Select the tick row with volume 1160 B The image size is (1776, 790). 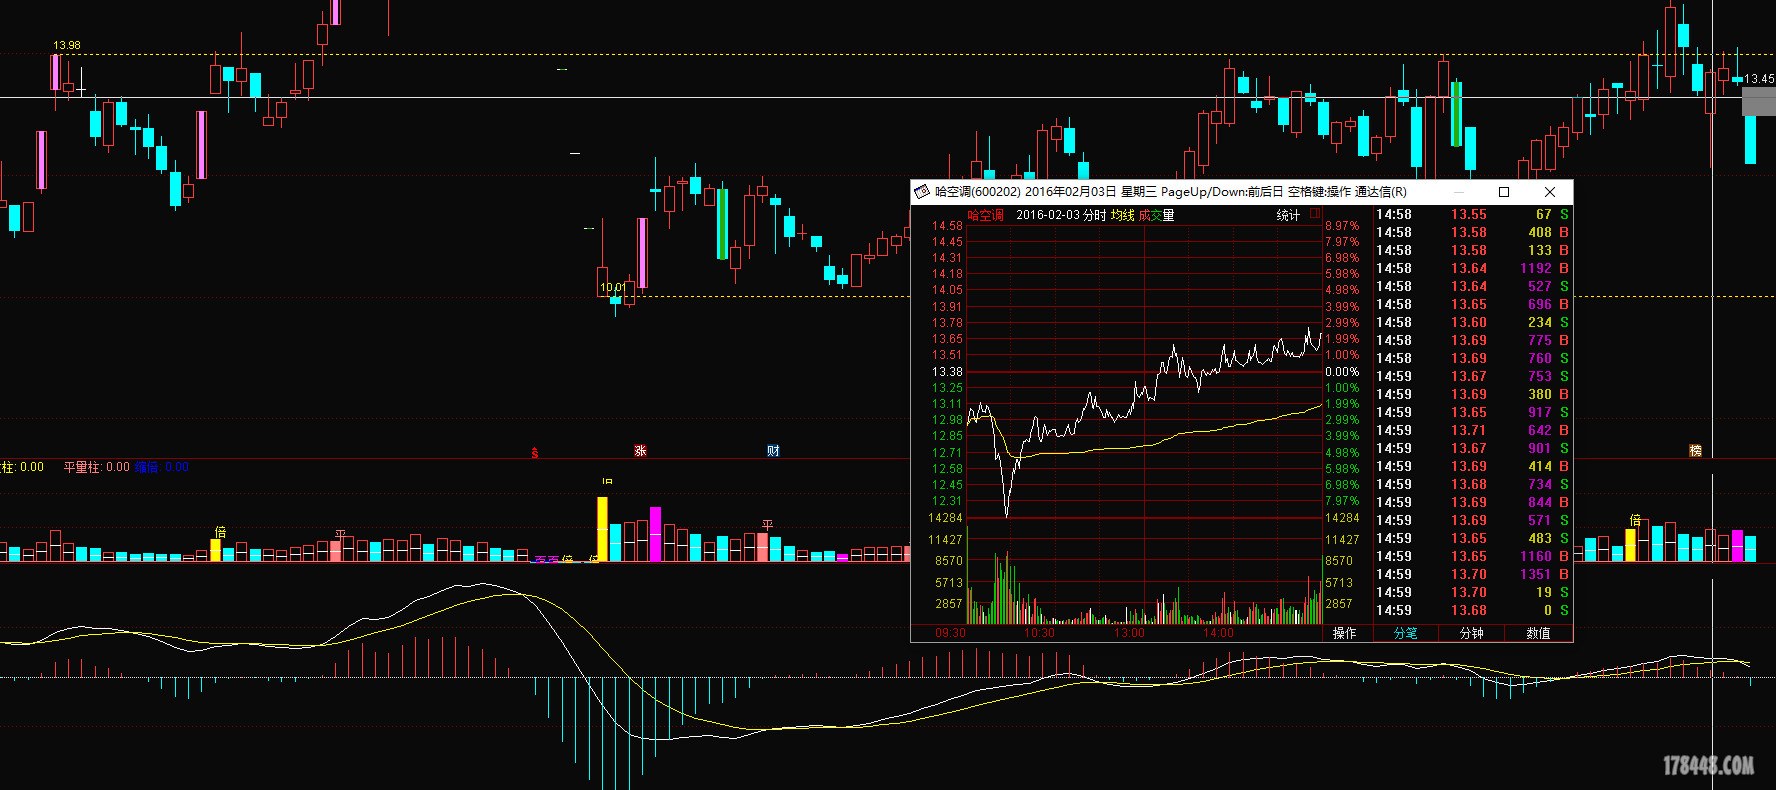pyautogui.click(x=1472, y=556)
